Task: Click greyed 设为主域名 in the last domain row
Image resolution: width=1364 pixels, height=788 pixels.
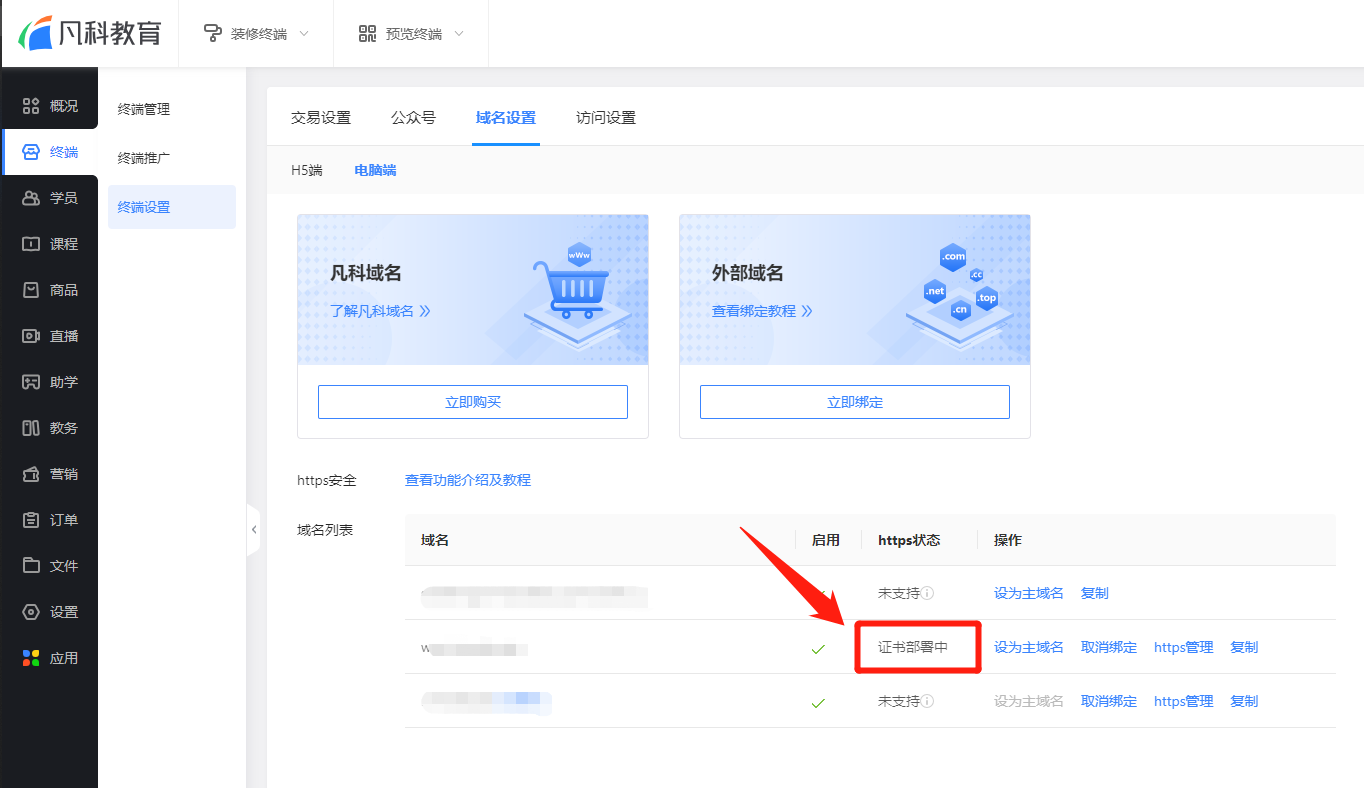Action: point(1029,701)
